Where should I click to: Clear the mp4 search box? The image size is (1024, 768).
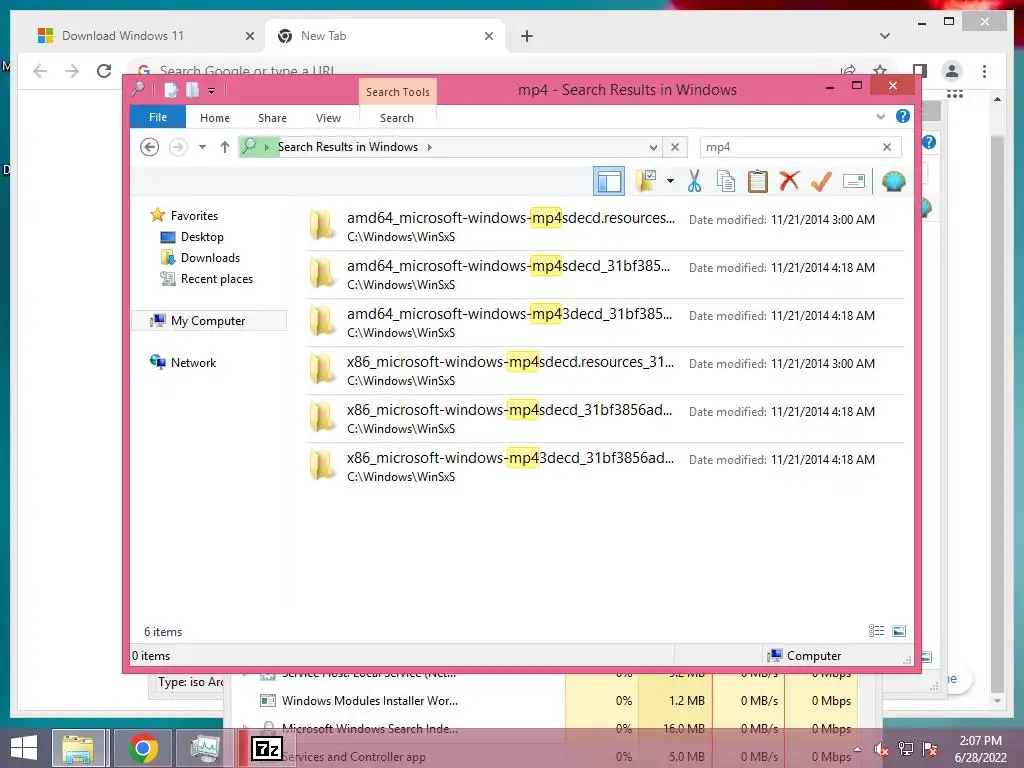(887, 147)
